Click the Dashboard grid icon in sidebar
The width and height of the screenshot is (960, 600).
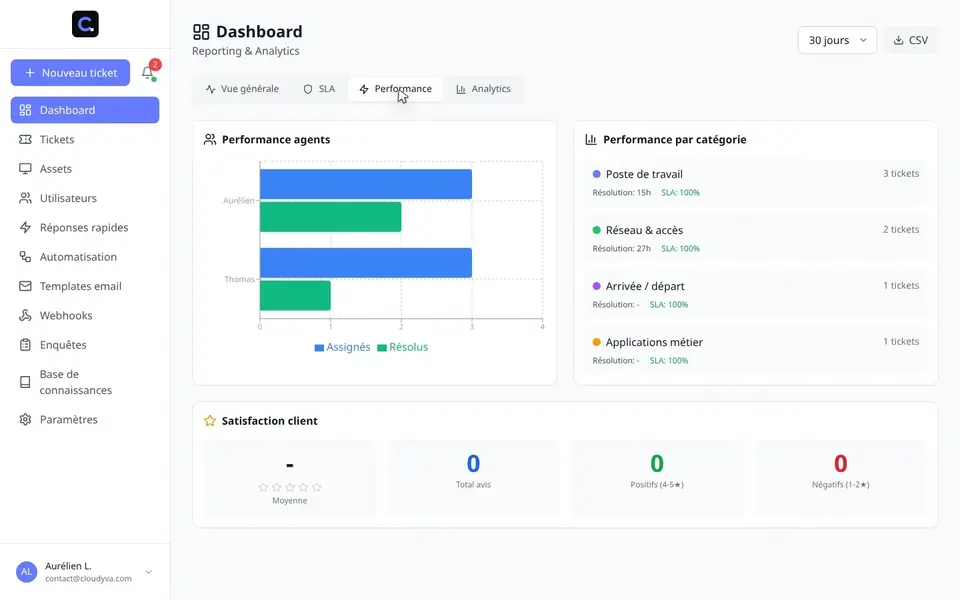tap(25, 110)
